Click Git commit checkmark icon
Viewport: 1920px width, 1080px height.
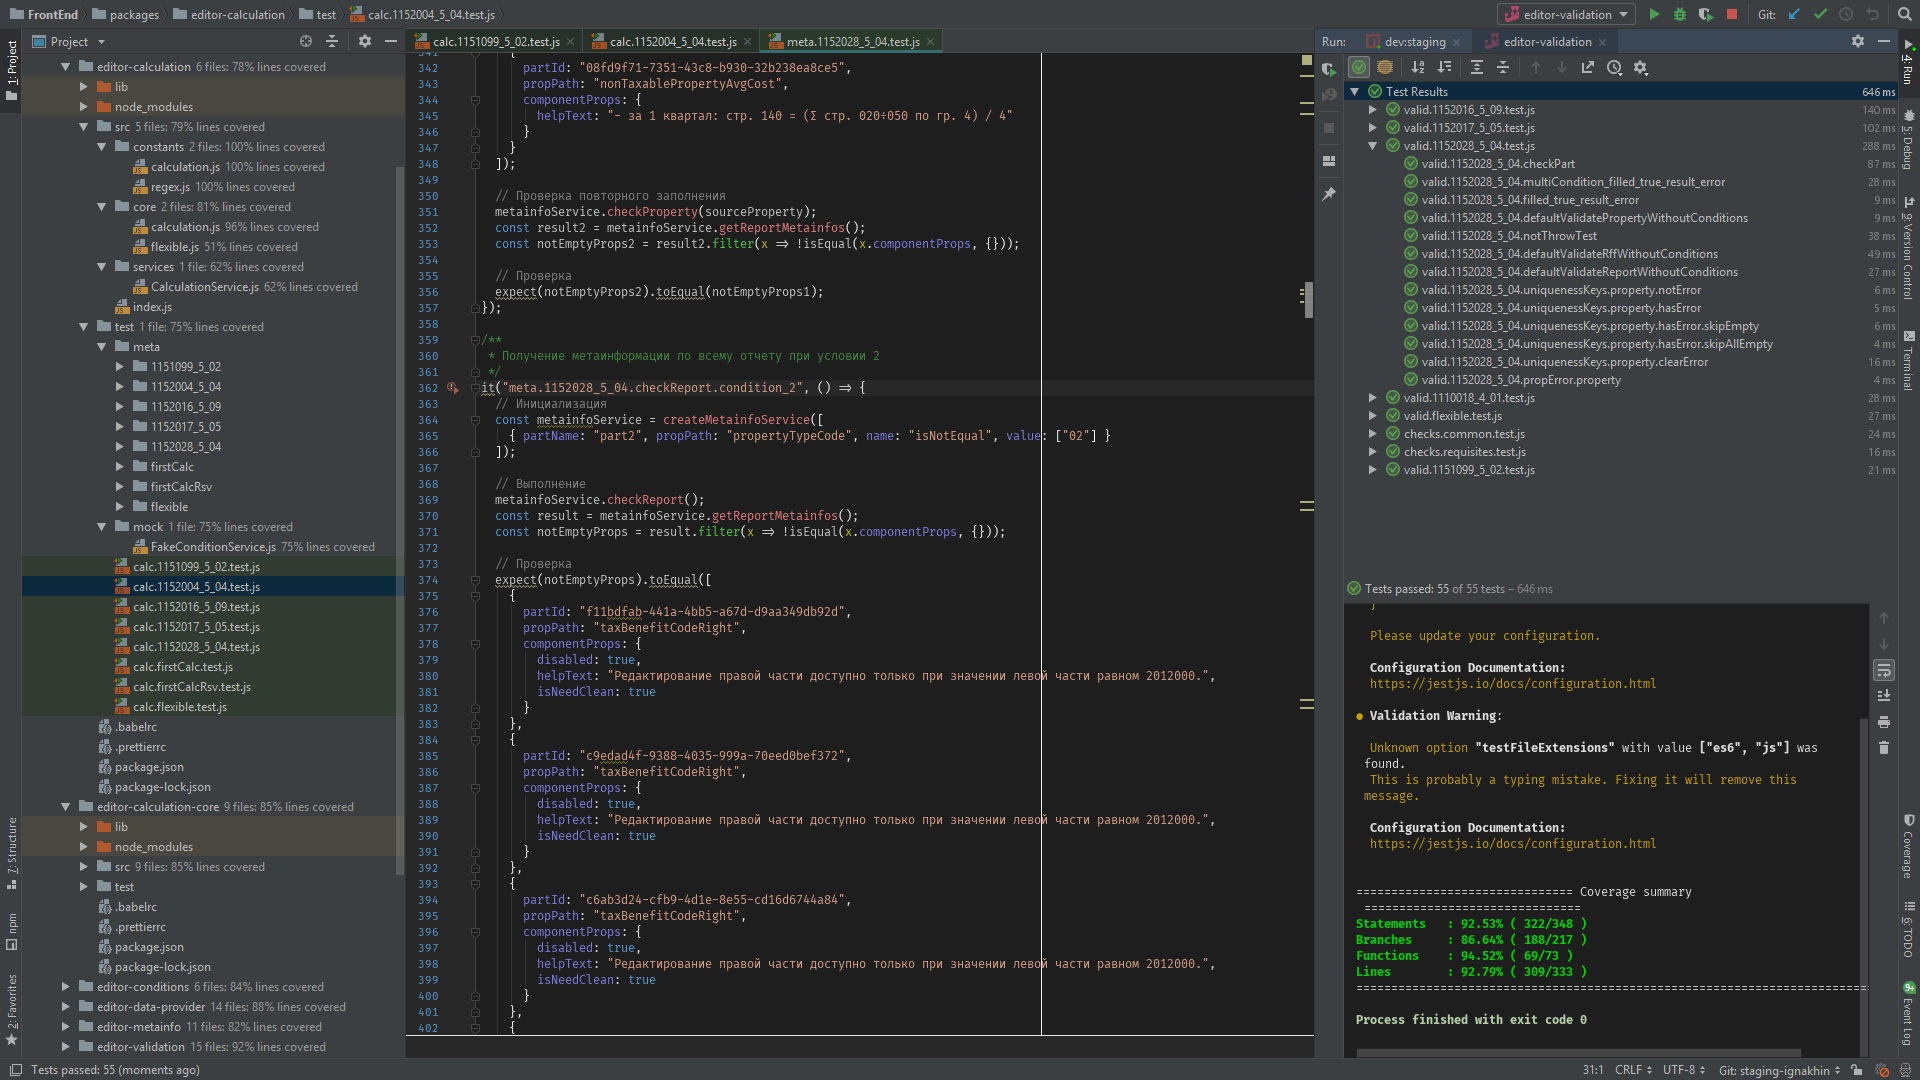1820,14
